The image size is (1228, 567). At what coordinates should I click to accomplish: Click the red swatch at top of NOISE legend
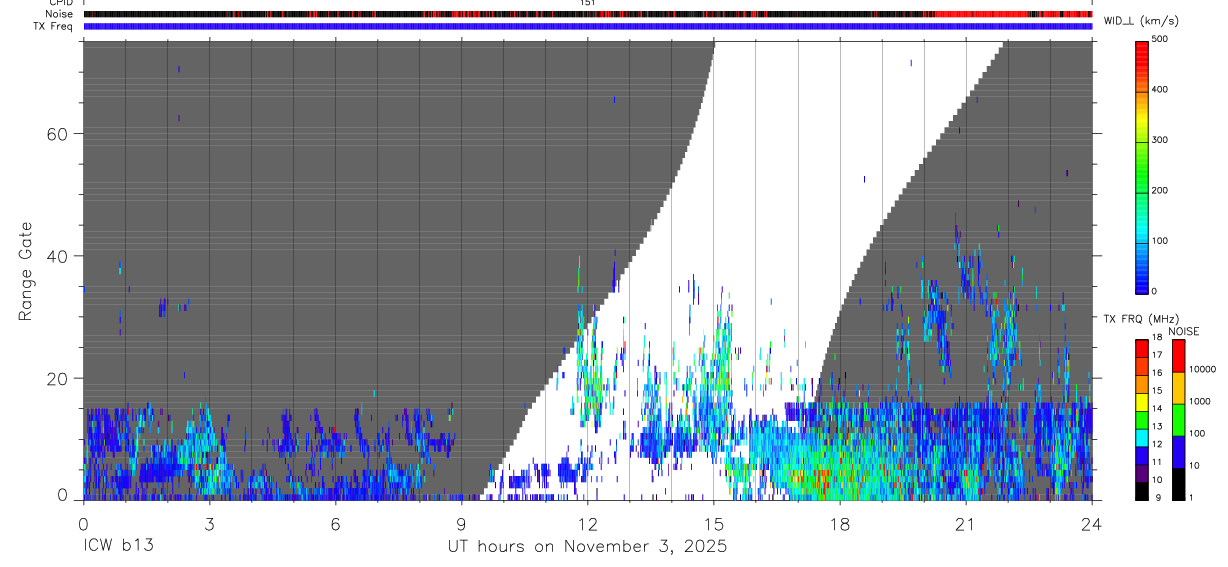[x=1179, y=356]
